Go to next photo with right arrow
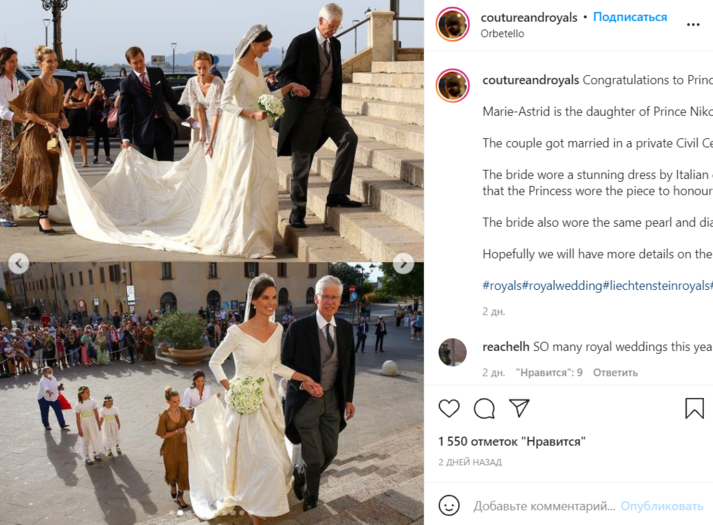Viewport: 713px width, 525px height. (x=403, y=263)
